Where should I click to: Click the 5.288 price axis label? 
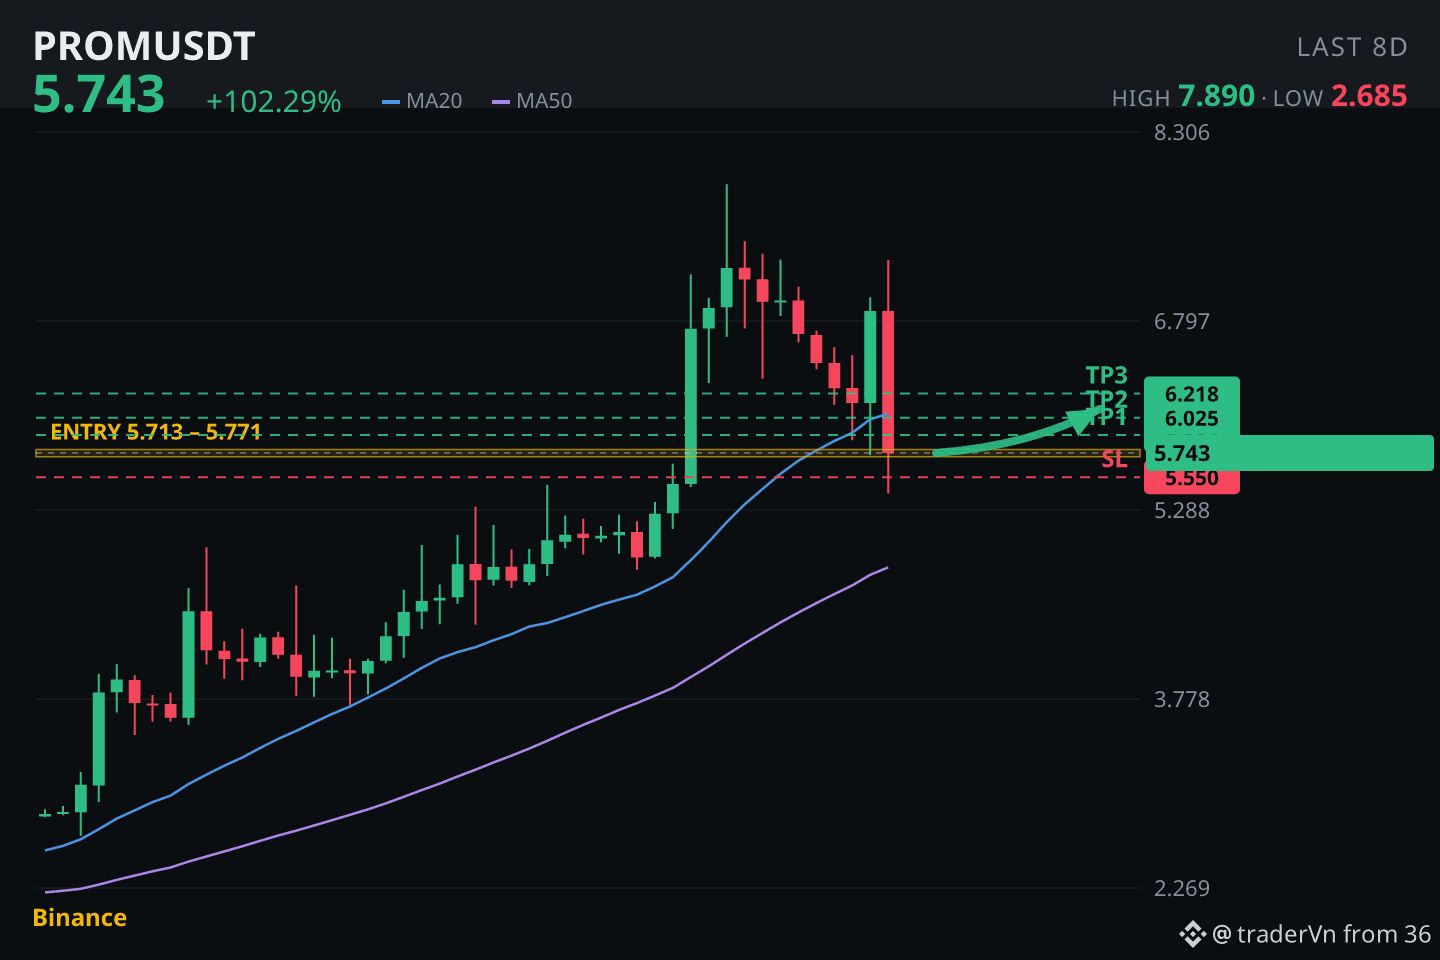click(1182, 510)
